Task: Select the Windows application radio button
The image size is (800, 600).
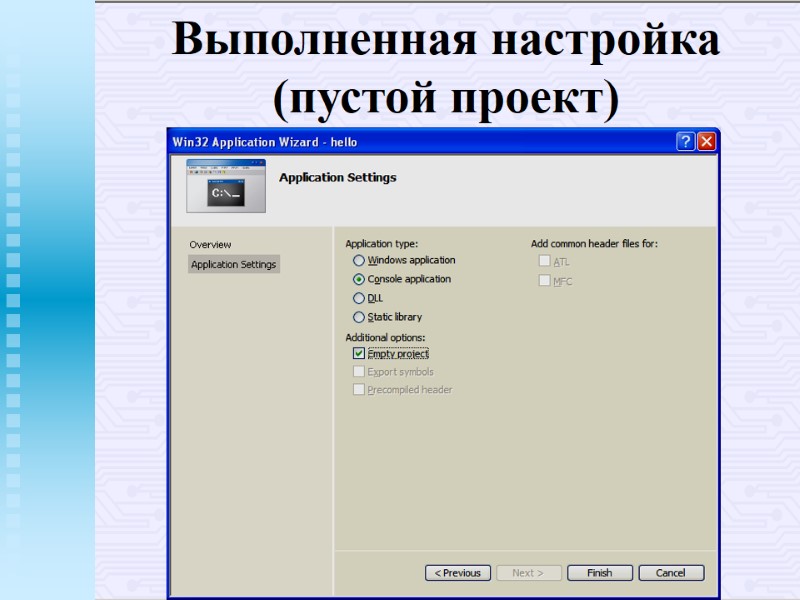Action: pos(359,260)
